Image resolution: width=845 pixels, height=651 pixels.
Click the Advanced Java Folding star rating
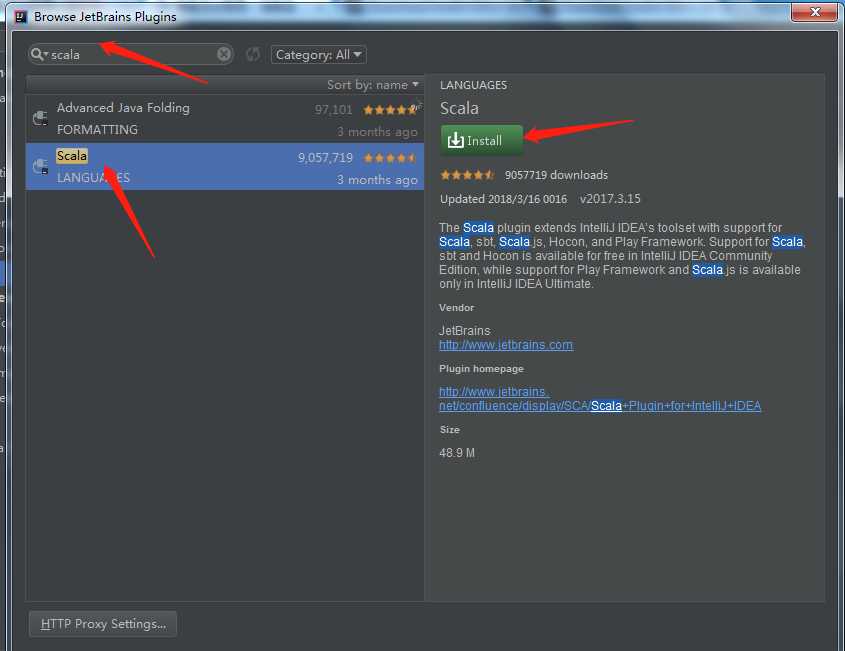coord(390,110)
